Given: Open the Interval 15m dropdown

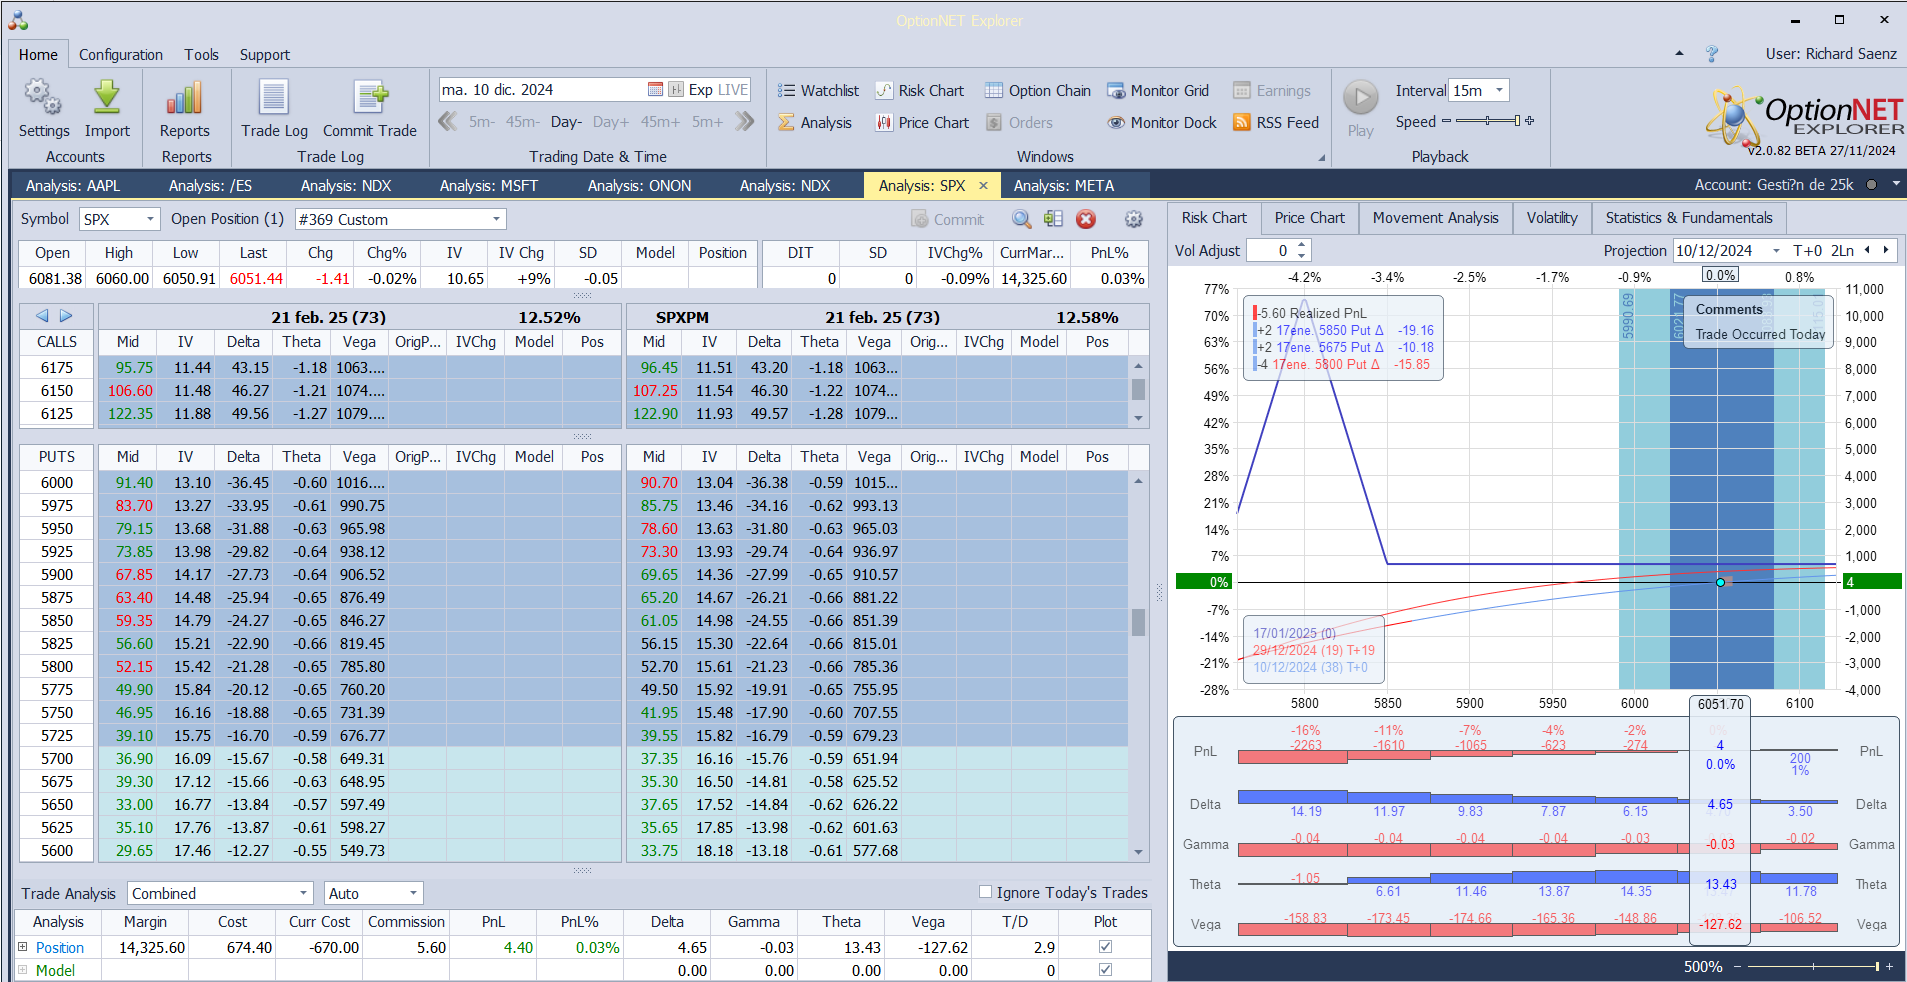Looking at the screenshot, I should pyautogui.click(x=1498, y=91).
